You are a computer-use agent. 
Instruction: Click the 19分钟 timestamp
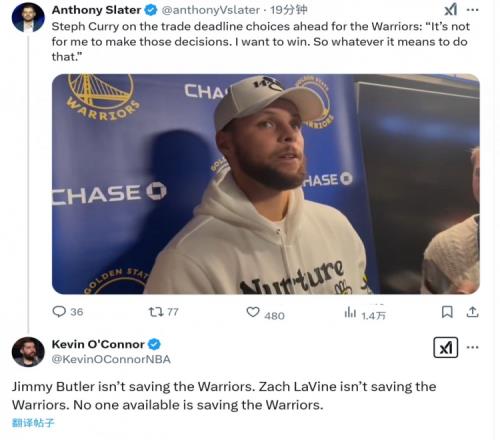tap(289, 10)
